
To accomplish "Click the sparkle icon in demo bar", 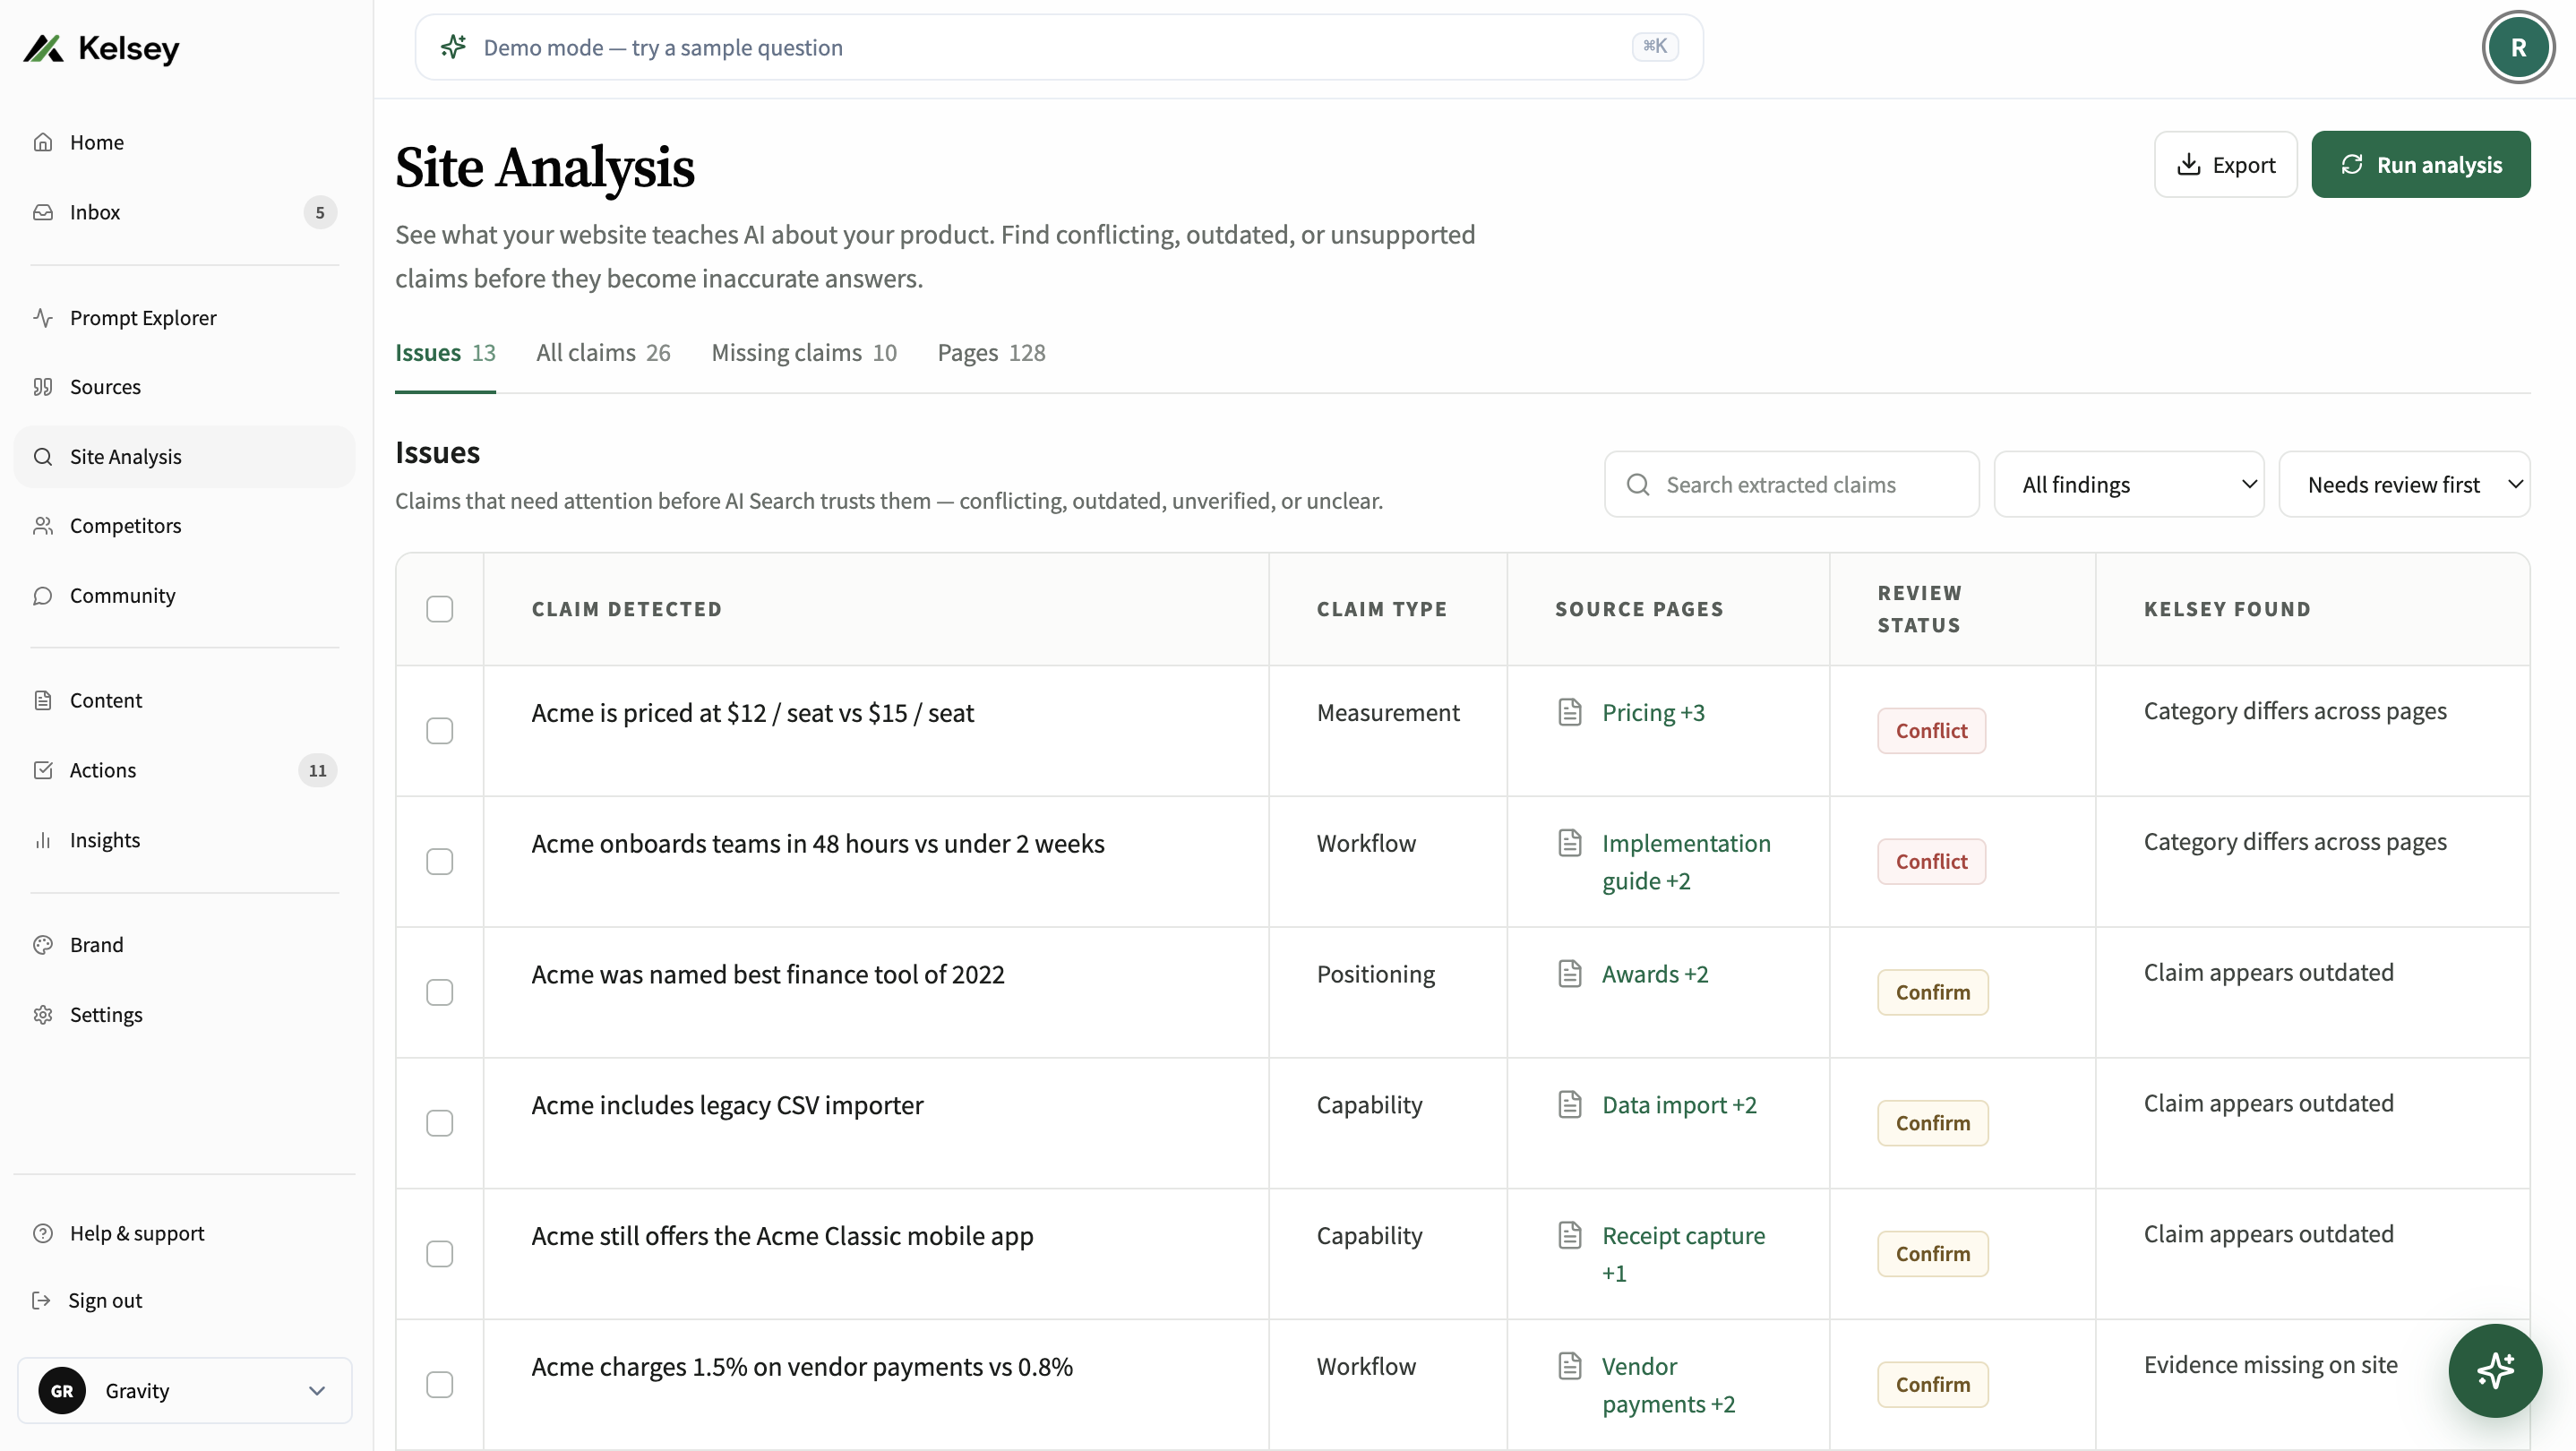I will click(454, 47).
